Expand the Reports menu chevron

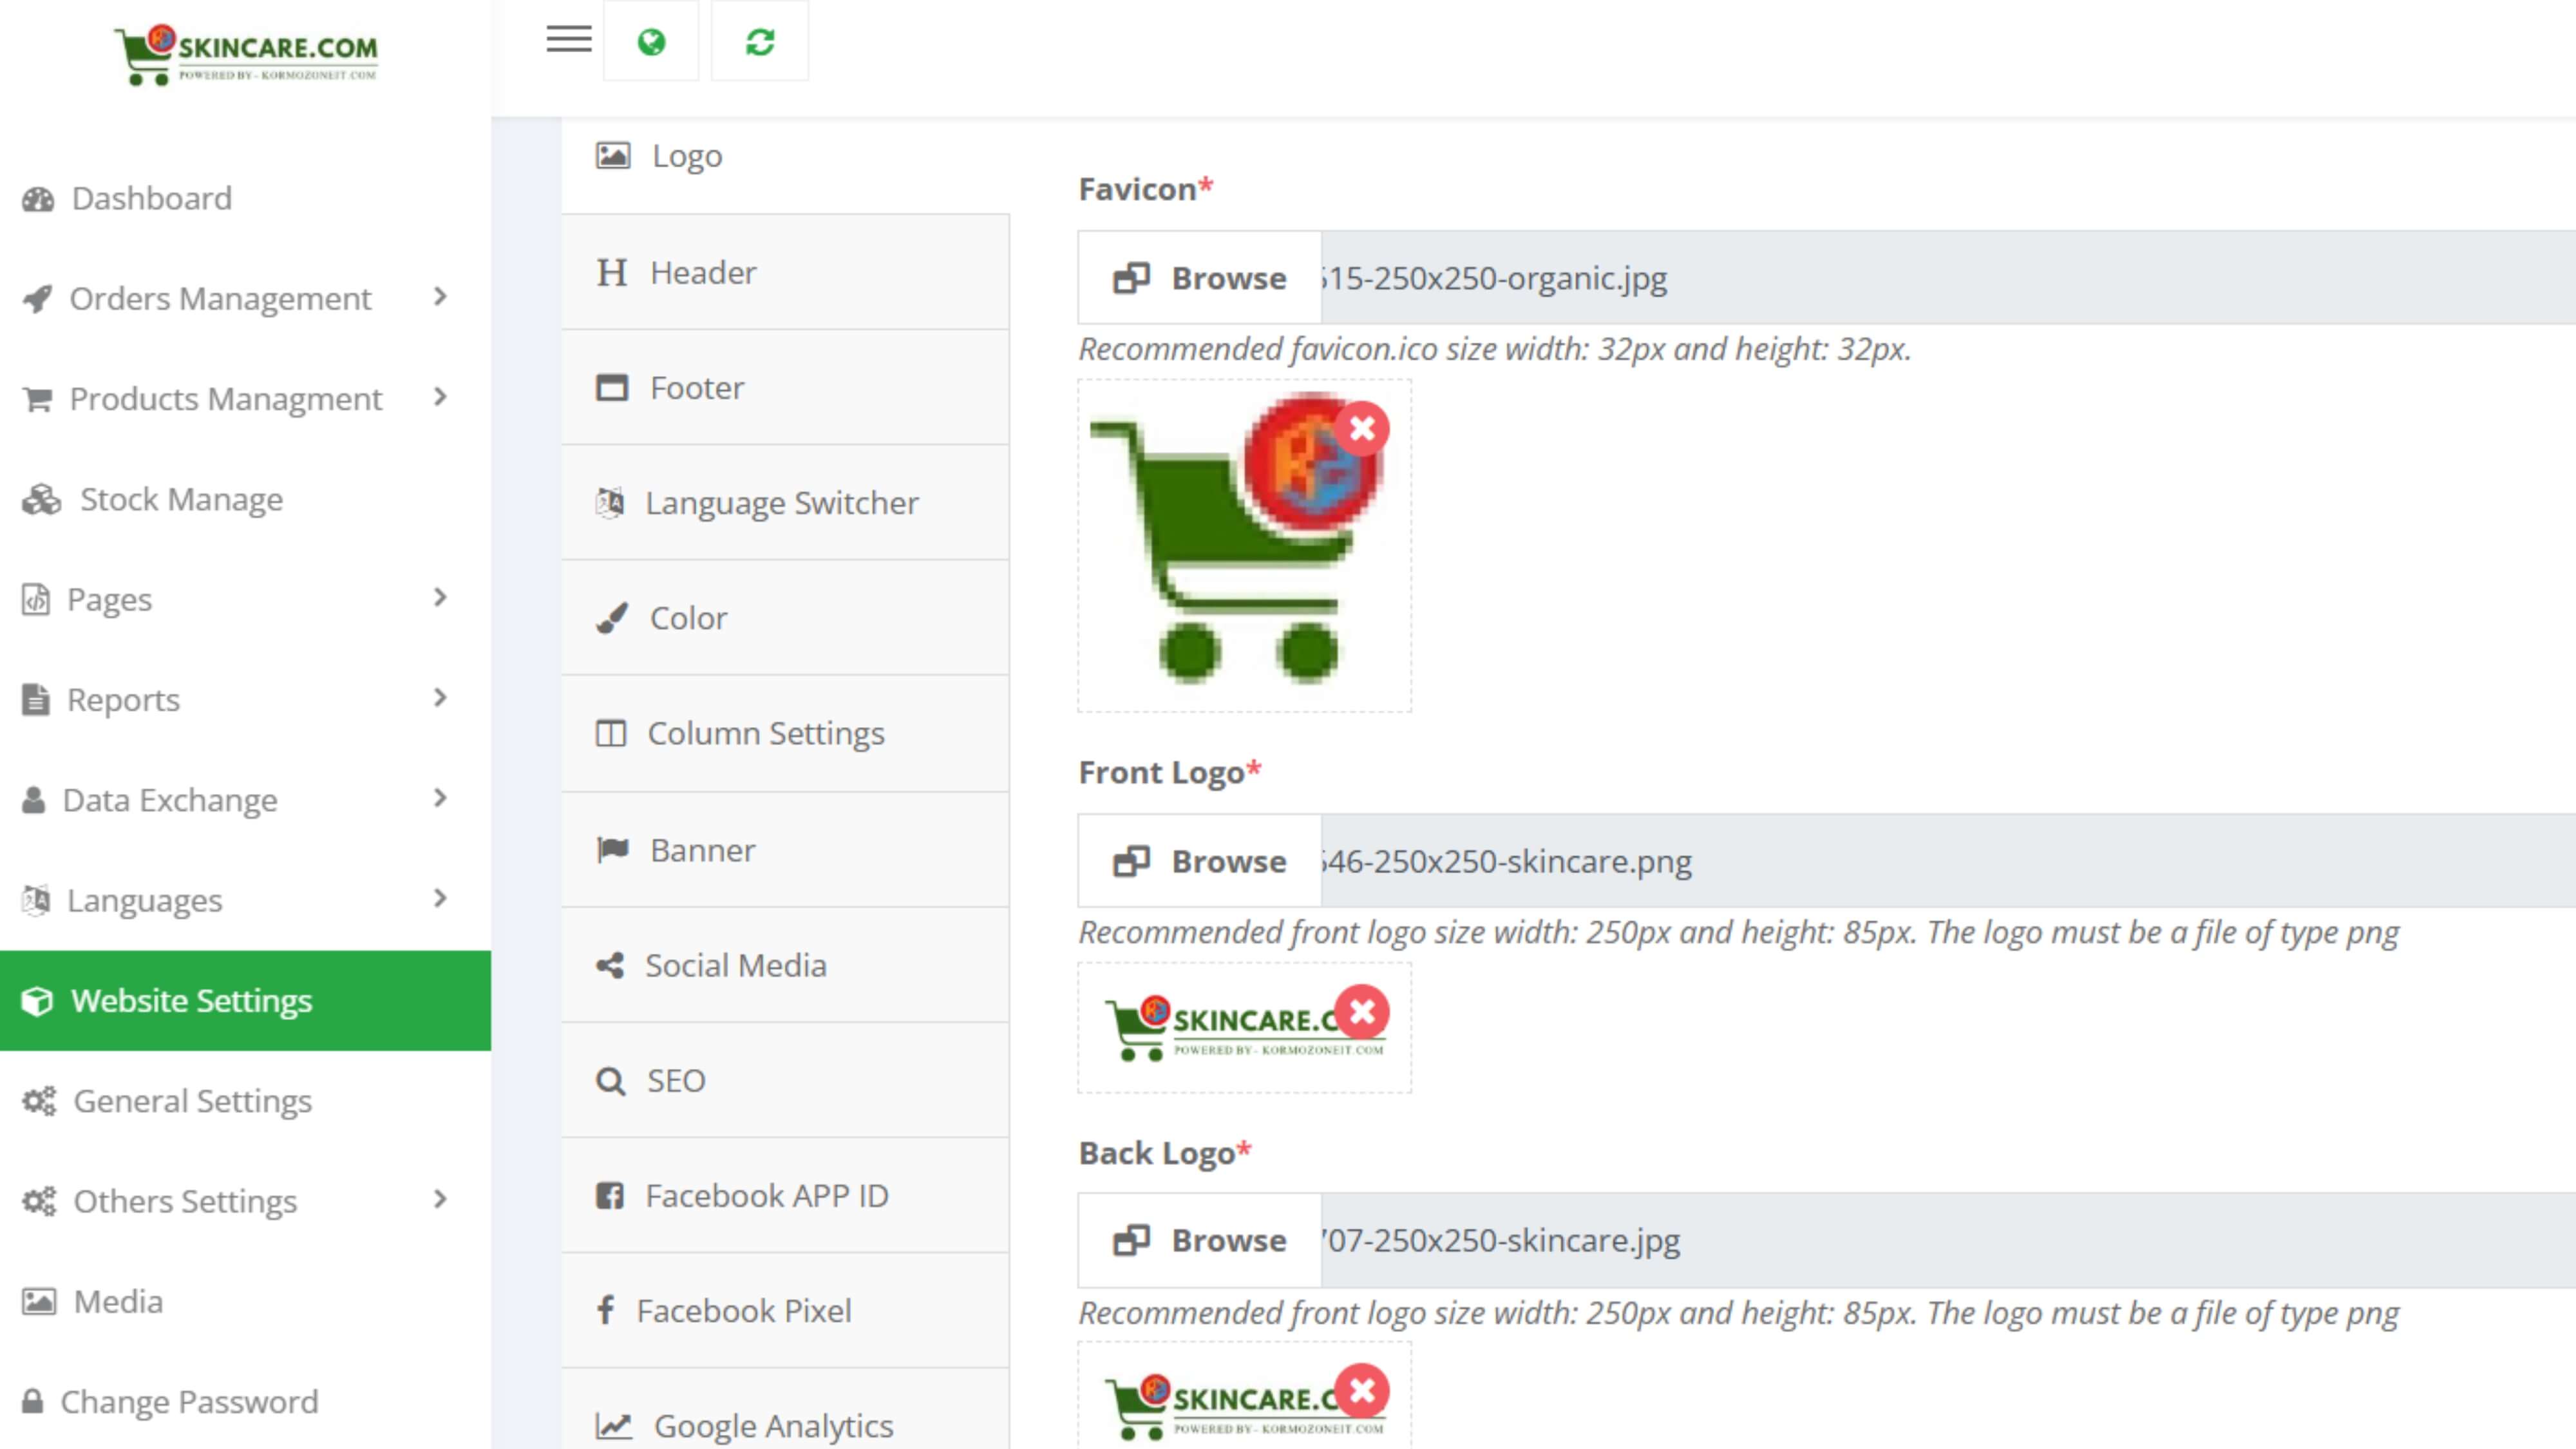tap(440, 698)
